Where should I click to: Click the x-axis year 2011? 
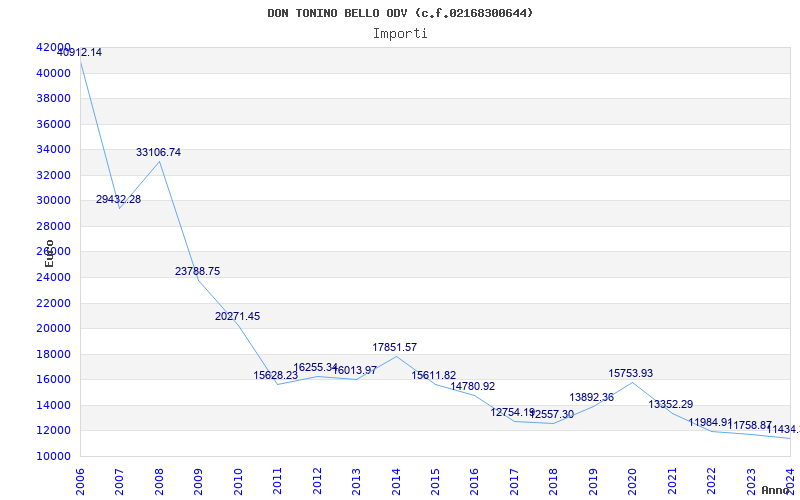point(278,482)
